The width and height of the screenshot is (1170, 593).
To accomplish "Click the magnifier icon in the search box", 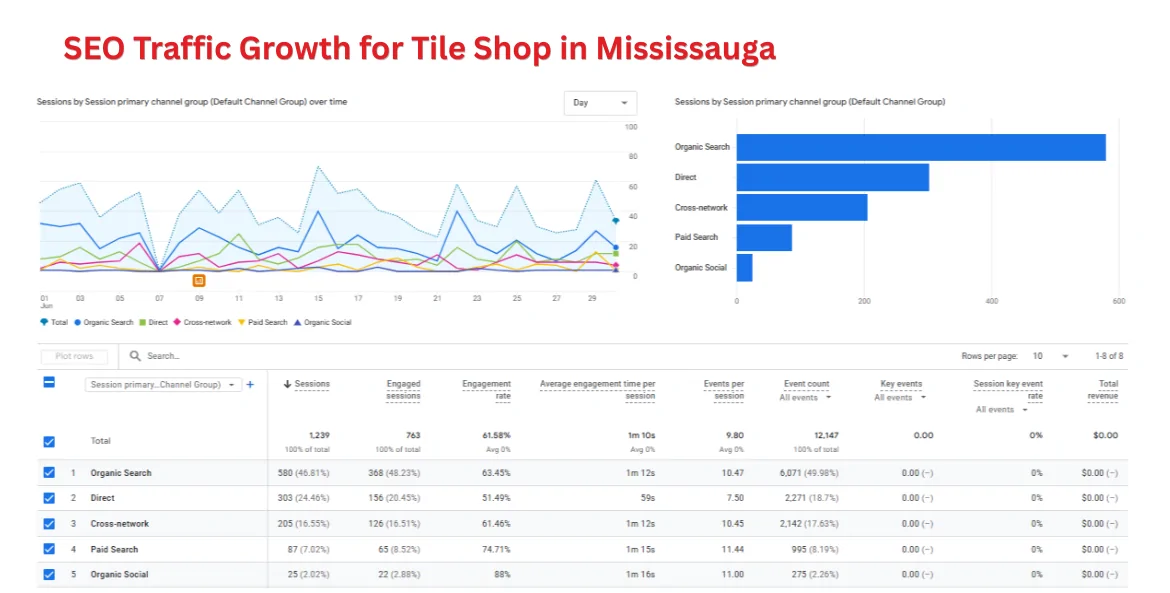I will (x=135, y=356).
